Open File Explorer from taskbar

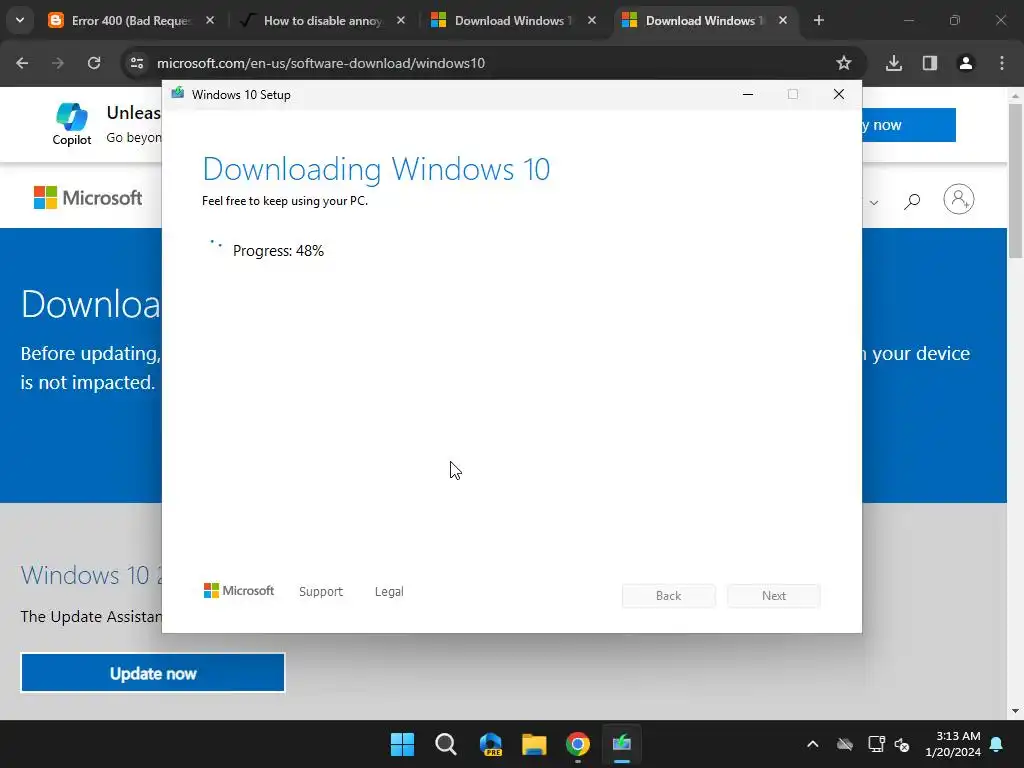point(534,744)
